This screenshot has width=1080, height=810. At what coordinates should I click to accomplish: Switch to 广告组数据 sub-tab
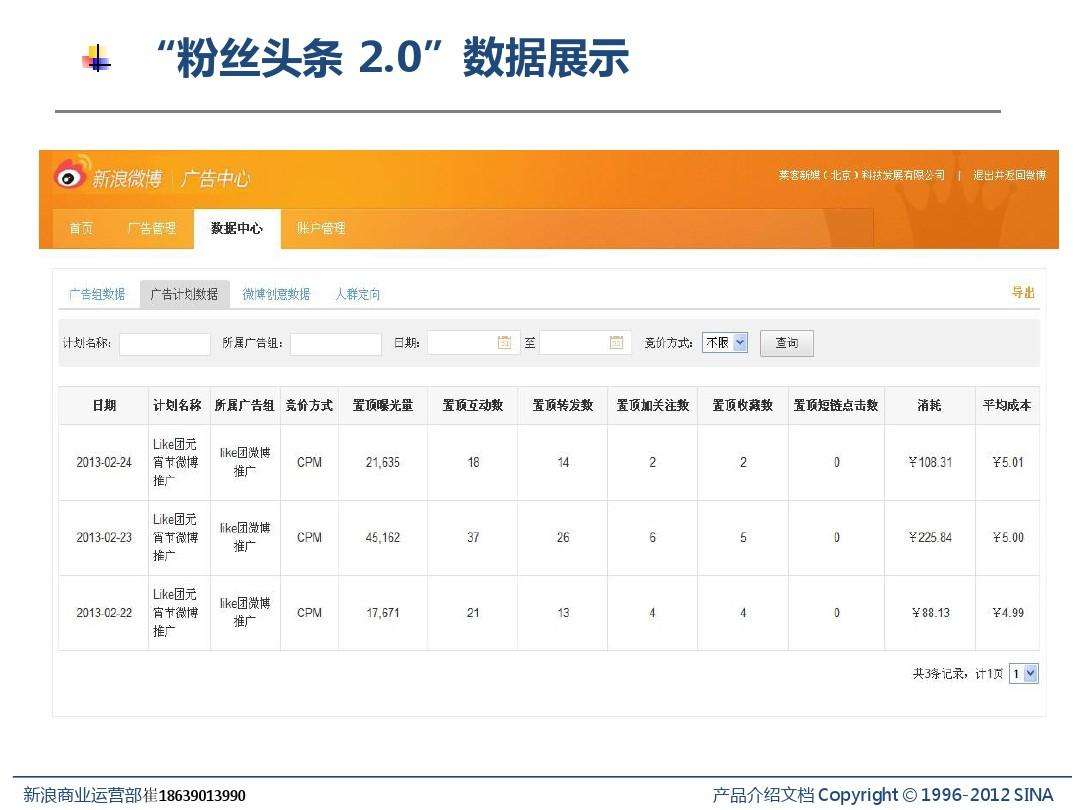click(x=97, y=294)
